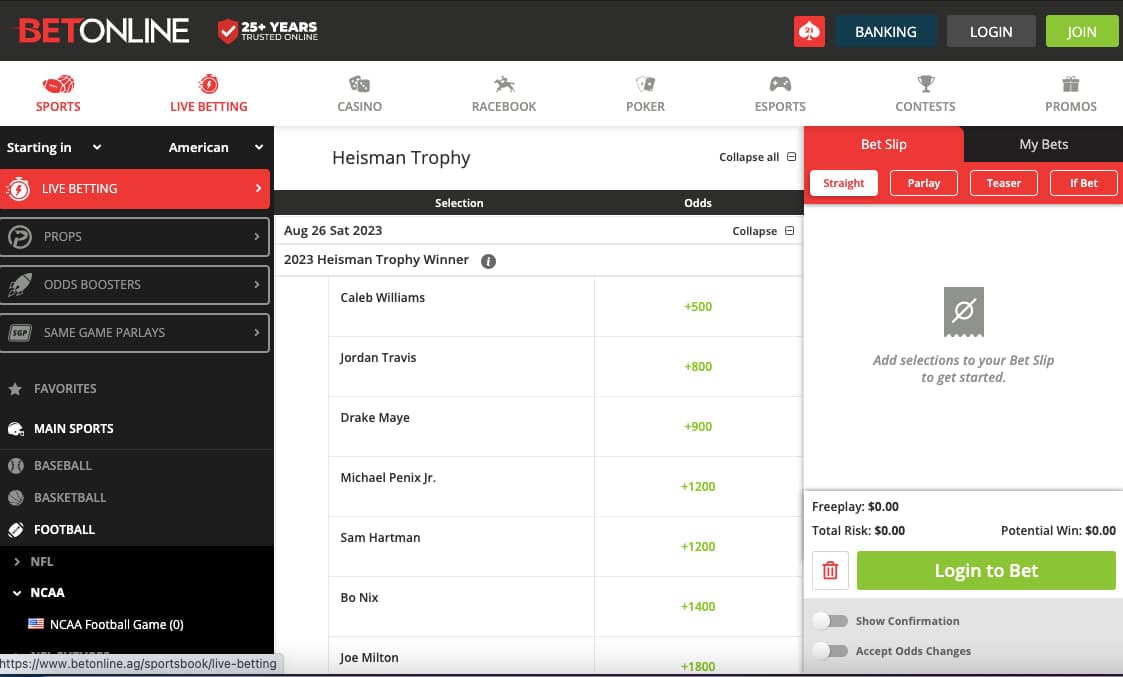1123x677 pixels.
Task: Select the Teaser bet type
Action: 1003,183
